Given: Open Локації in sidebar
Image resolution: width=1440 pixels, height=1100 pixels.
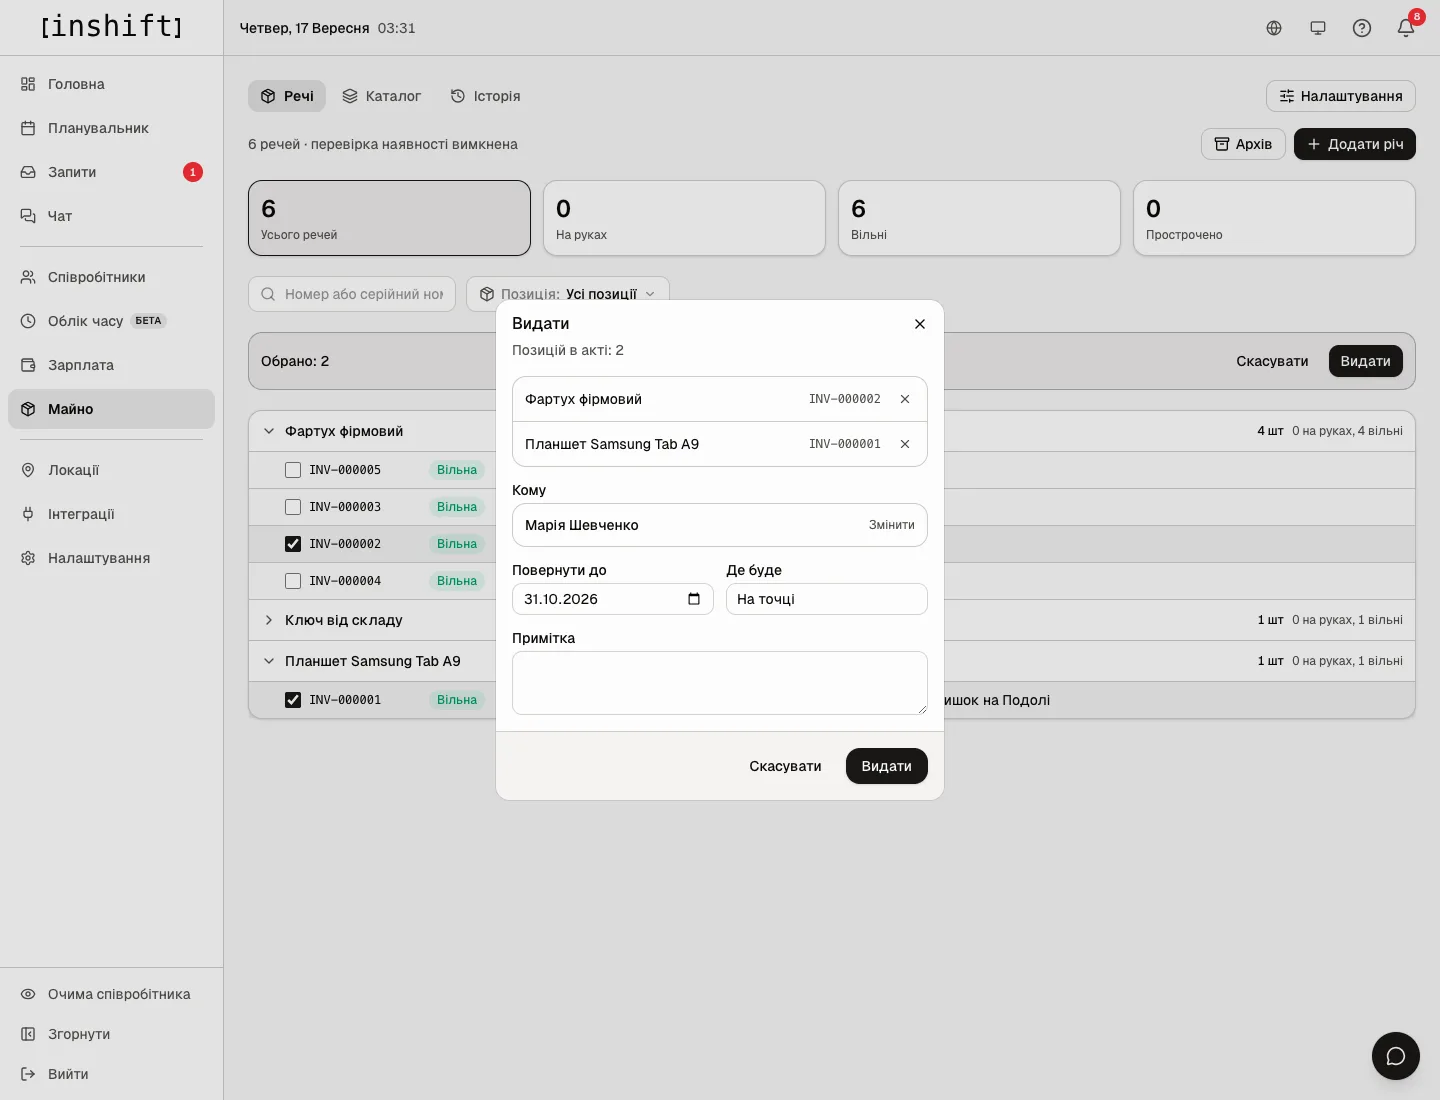Looking at the screenshot, I should (111, 470).
